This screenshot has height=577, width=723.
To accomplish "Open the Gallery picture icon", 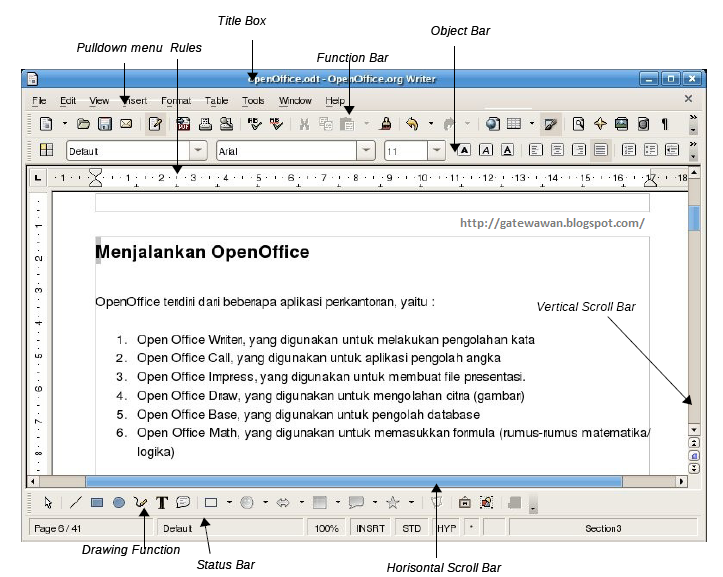I will point(621,124).
